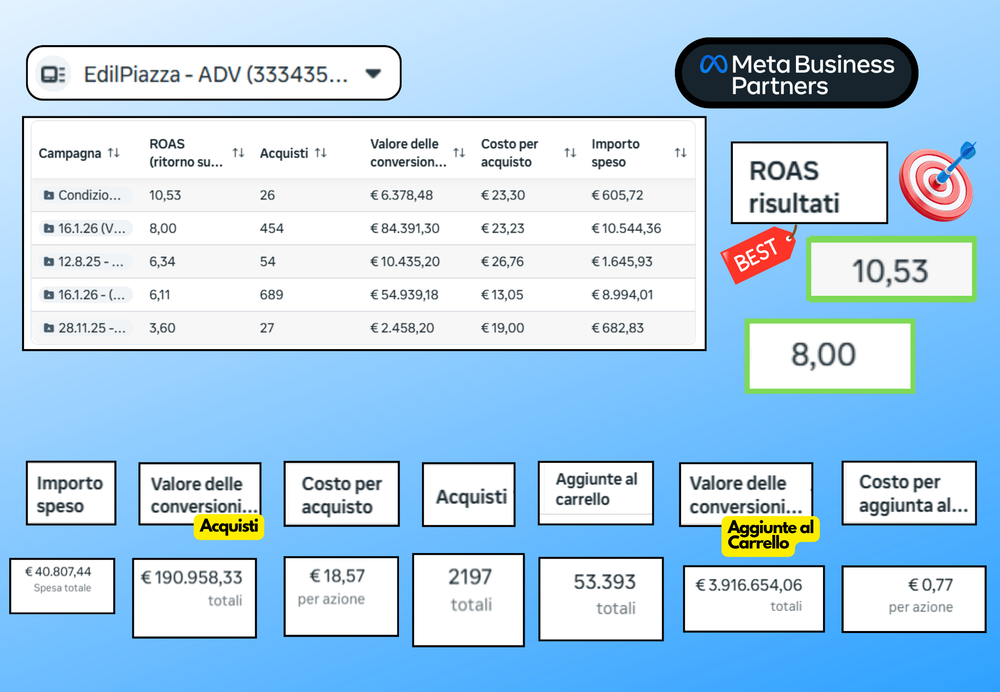Click the € 605,72 amount spent cell
This screenshot has height=692, width=1000.
(617, 195)
